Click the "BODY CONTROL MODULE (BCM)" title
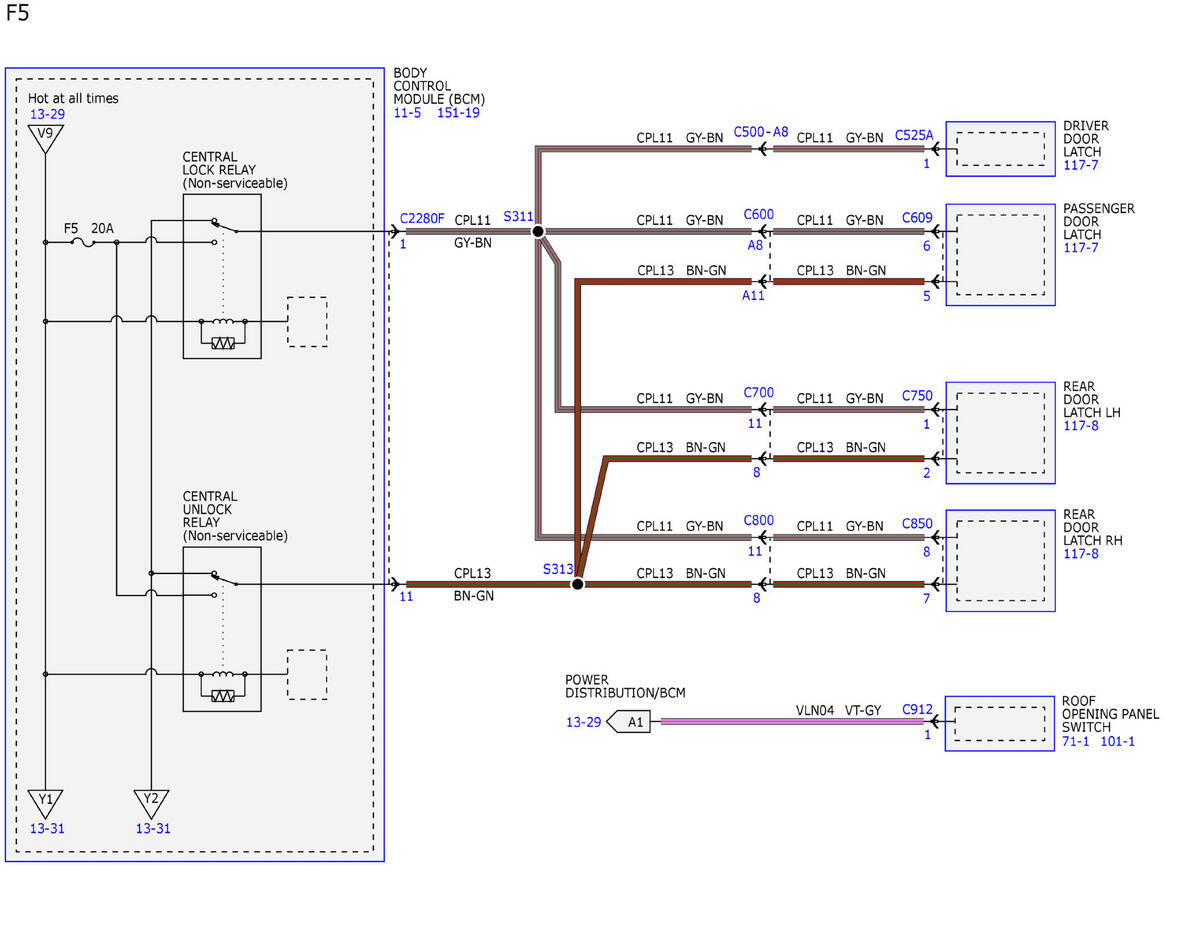The width and height of the screenshot is (1200, 927). (x=439, y=87)
